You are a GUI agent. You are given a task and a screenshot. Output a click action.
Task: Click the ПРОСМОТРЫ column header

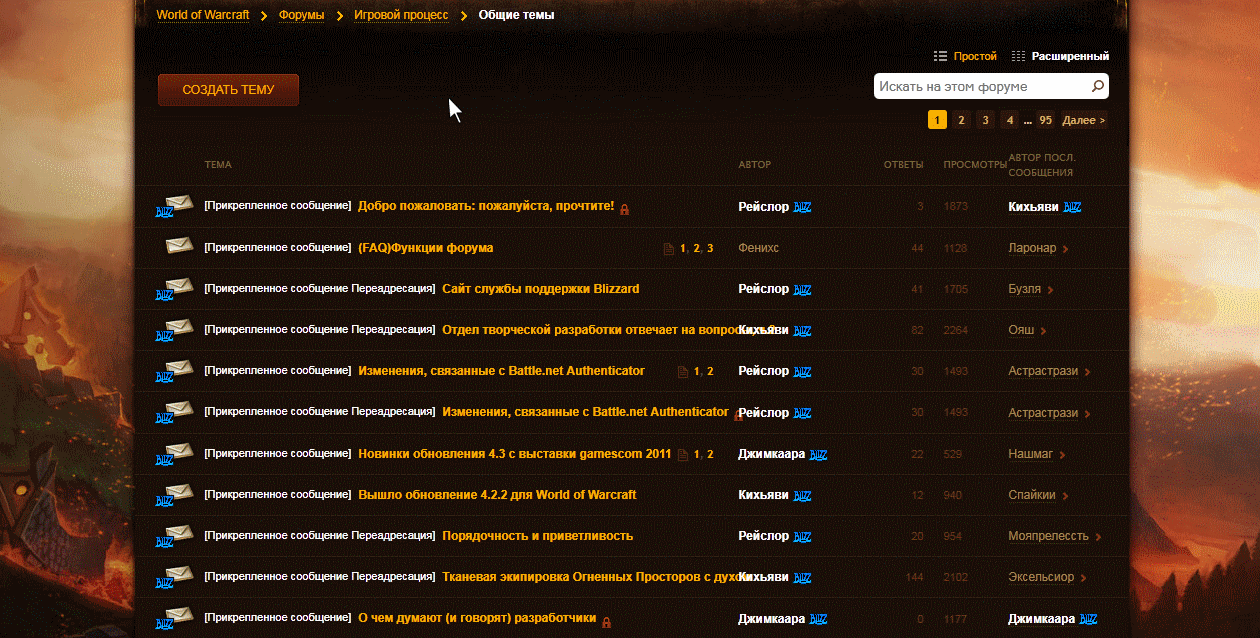tap(975, 165)
